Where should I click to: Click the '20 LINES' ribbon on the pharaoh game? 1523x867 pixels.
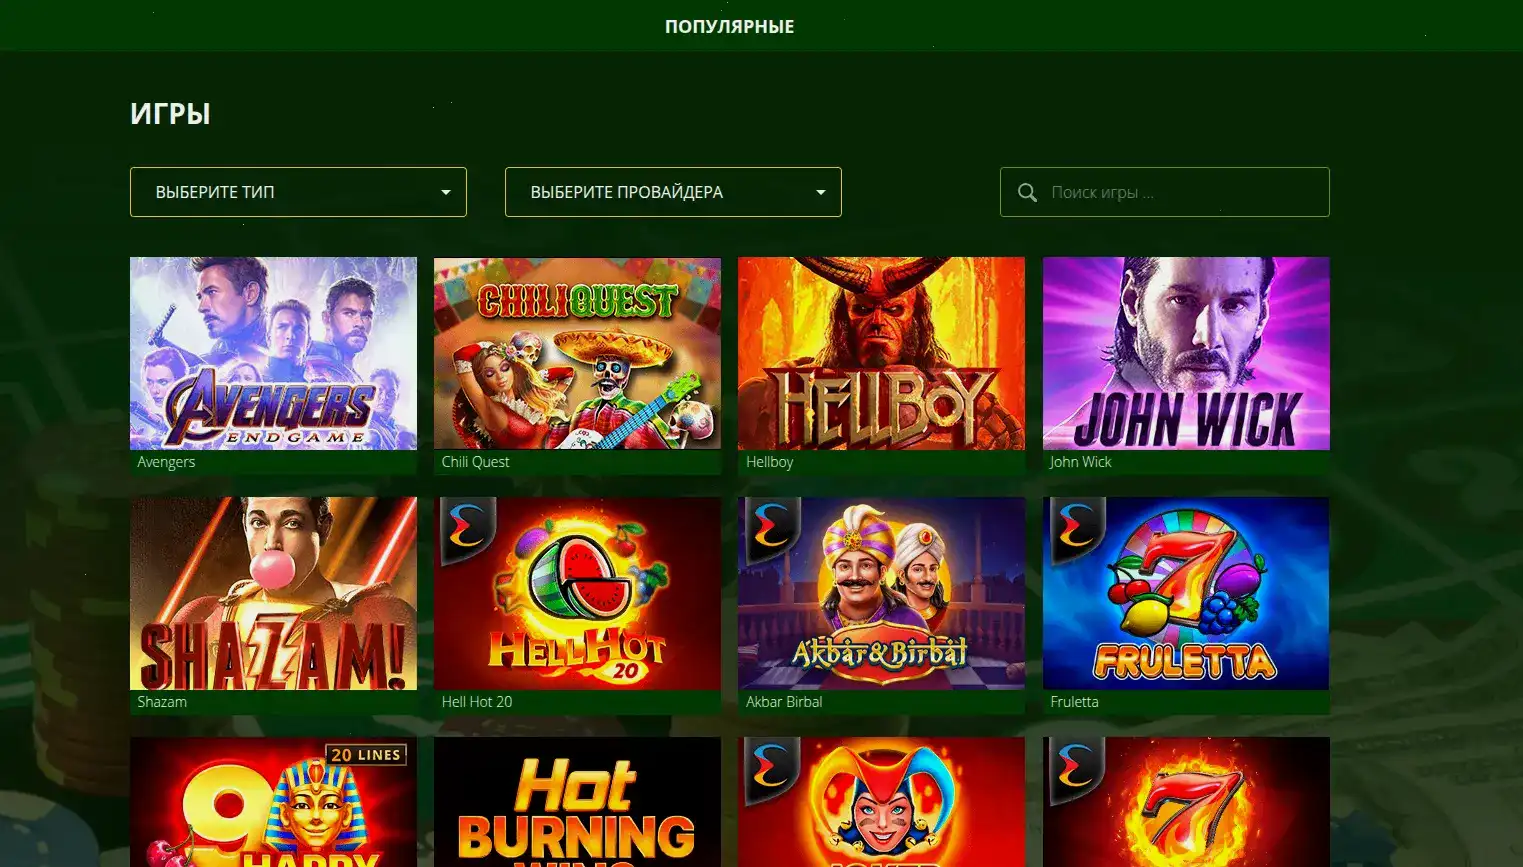point(364,754)
